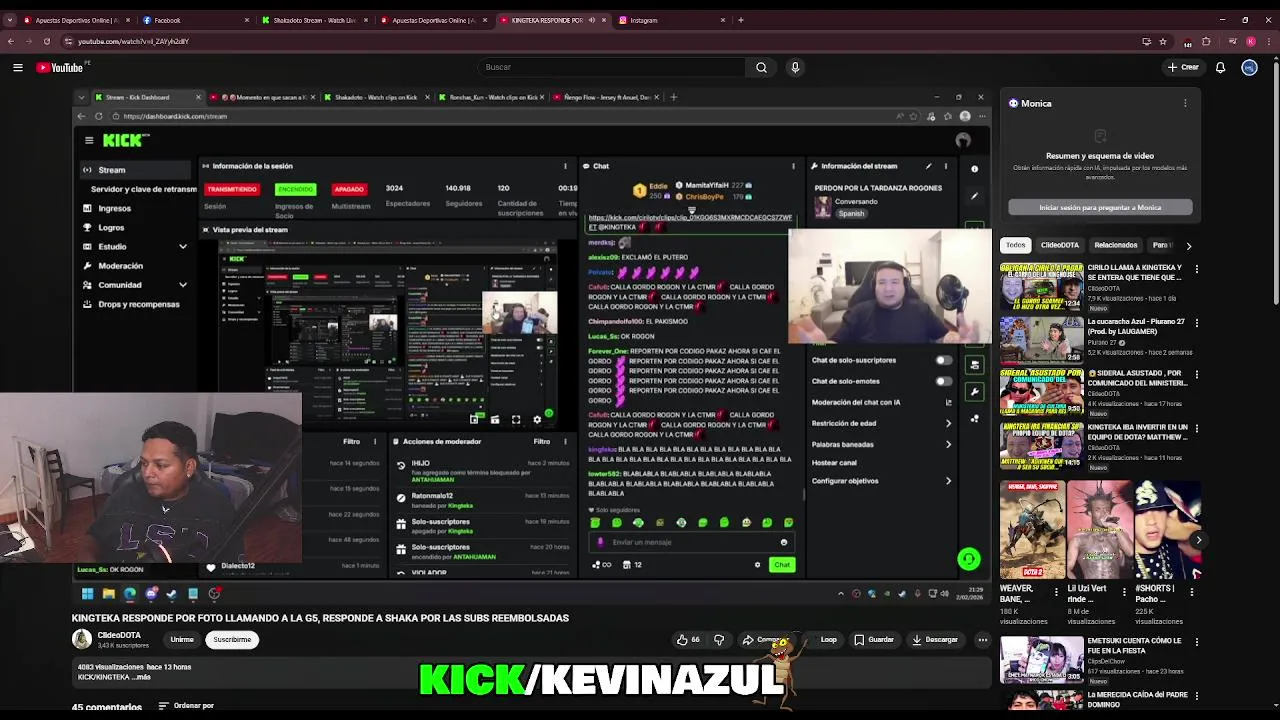Show more filter chips with right arrow
This screenshot has height=720, width=1280.
(1188, 245)
